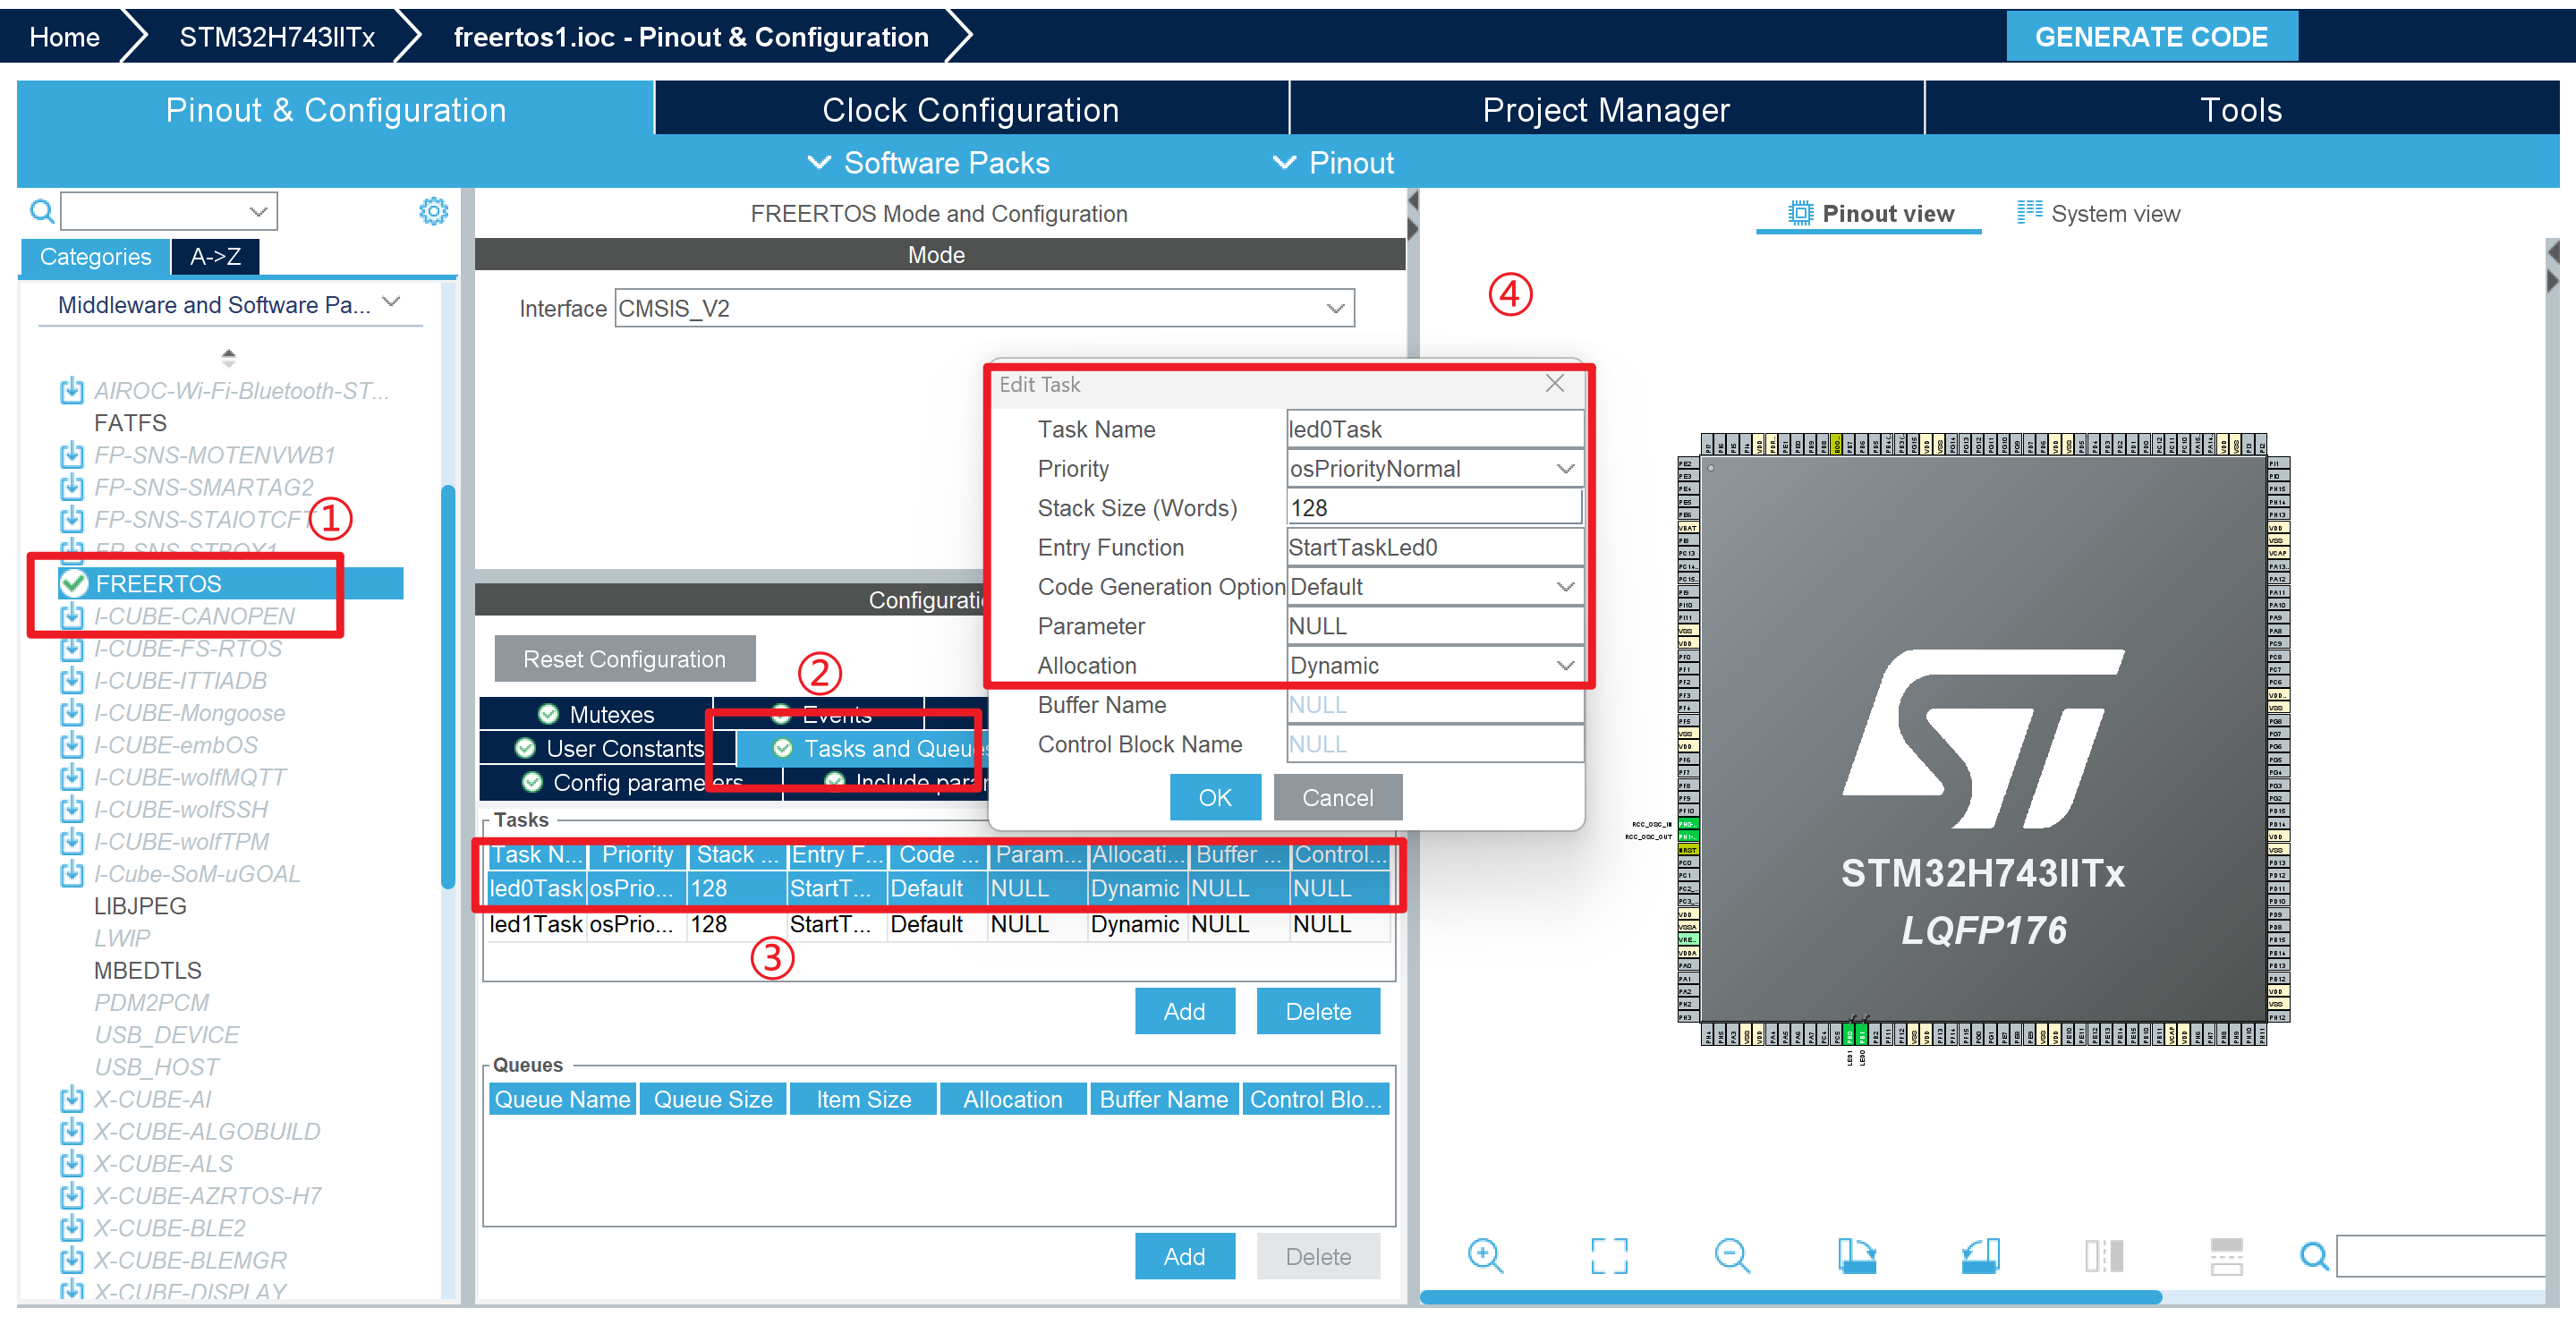
Task: Open the User Constants tab
Action: (x=609, y=748)
